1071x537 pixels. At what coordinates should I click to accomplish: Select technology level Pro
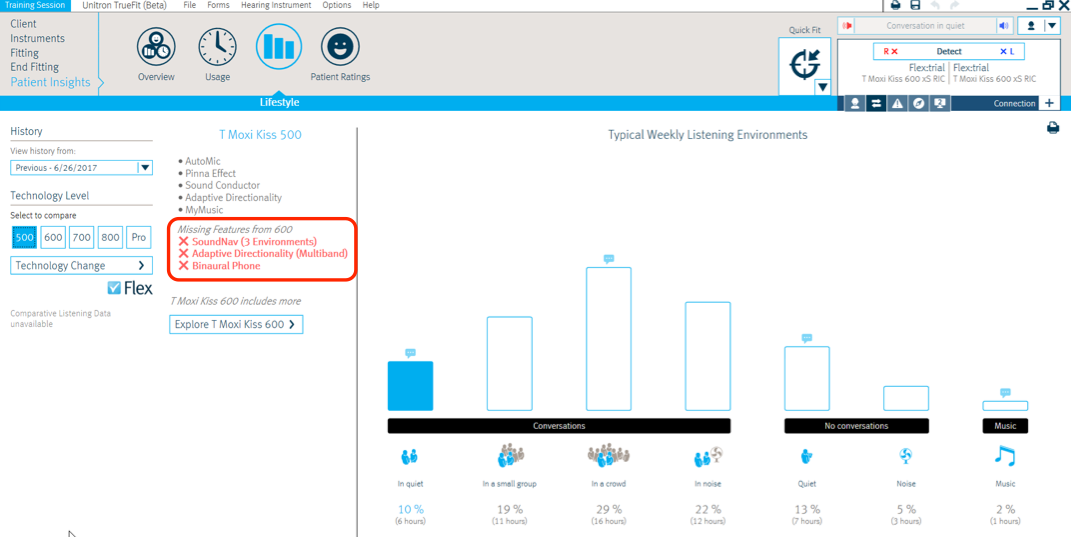139,238
